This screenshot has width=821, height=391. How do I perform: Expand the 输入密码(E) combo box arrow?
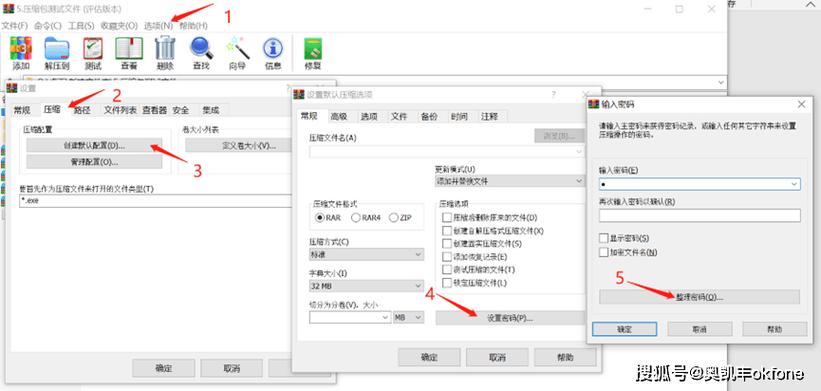[794, 184]
